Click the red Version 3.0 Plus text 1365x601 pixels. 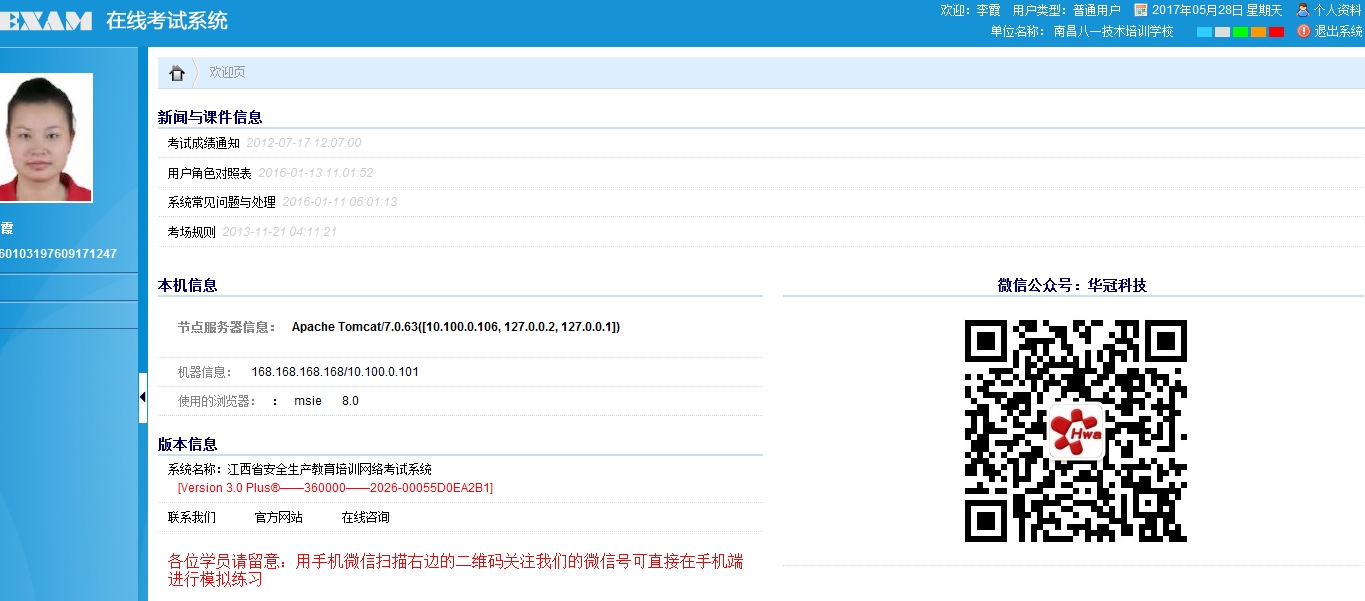[335, 488]
